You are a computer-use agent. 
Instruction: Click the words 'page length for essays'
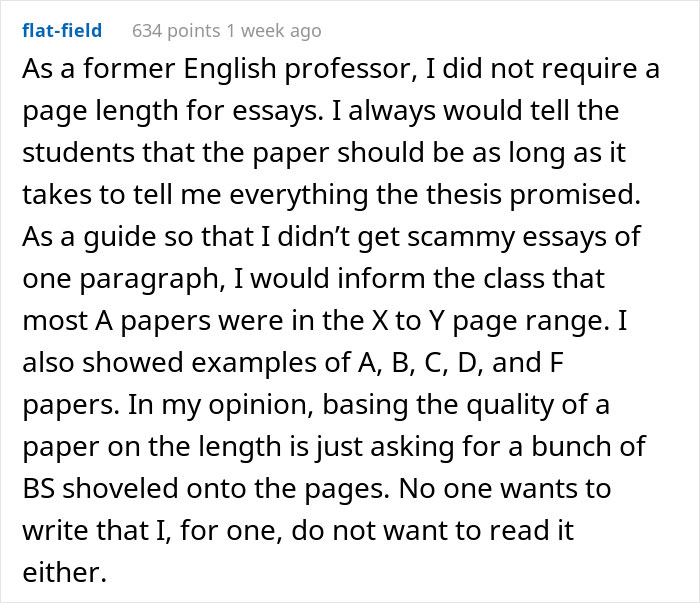(172, 111)
